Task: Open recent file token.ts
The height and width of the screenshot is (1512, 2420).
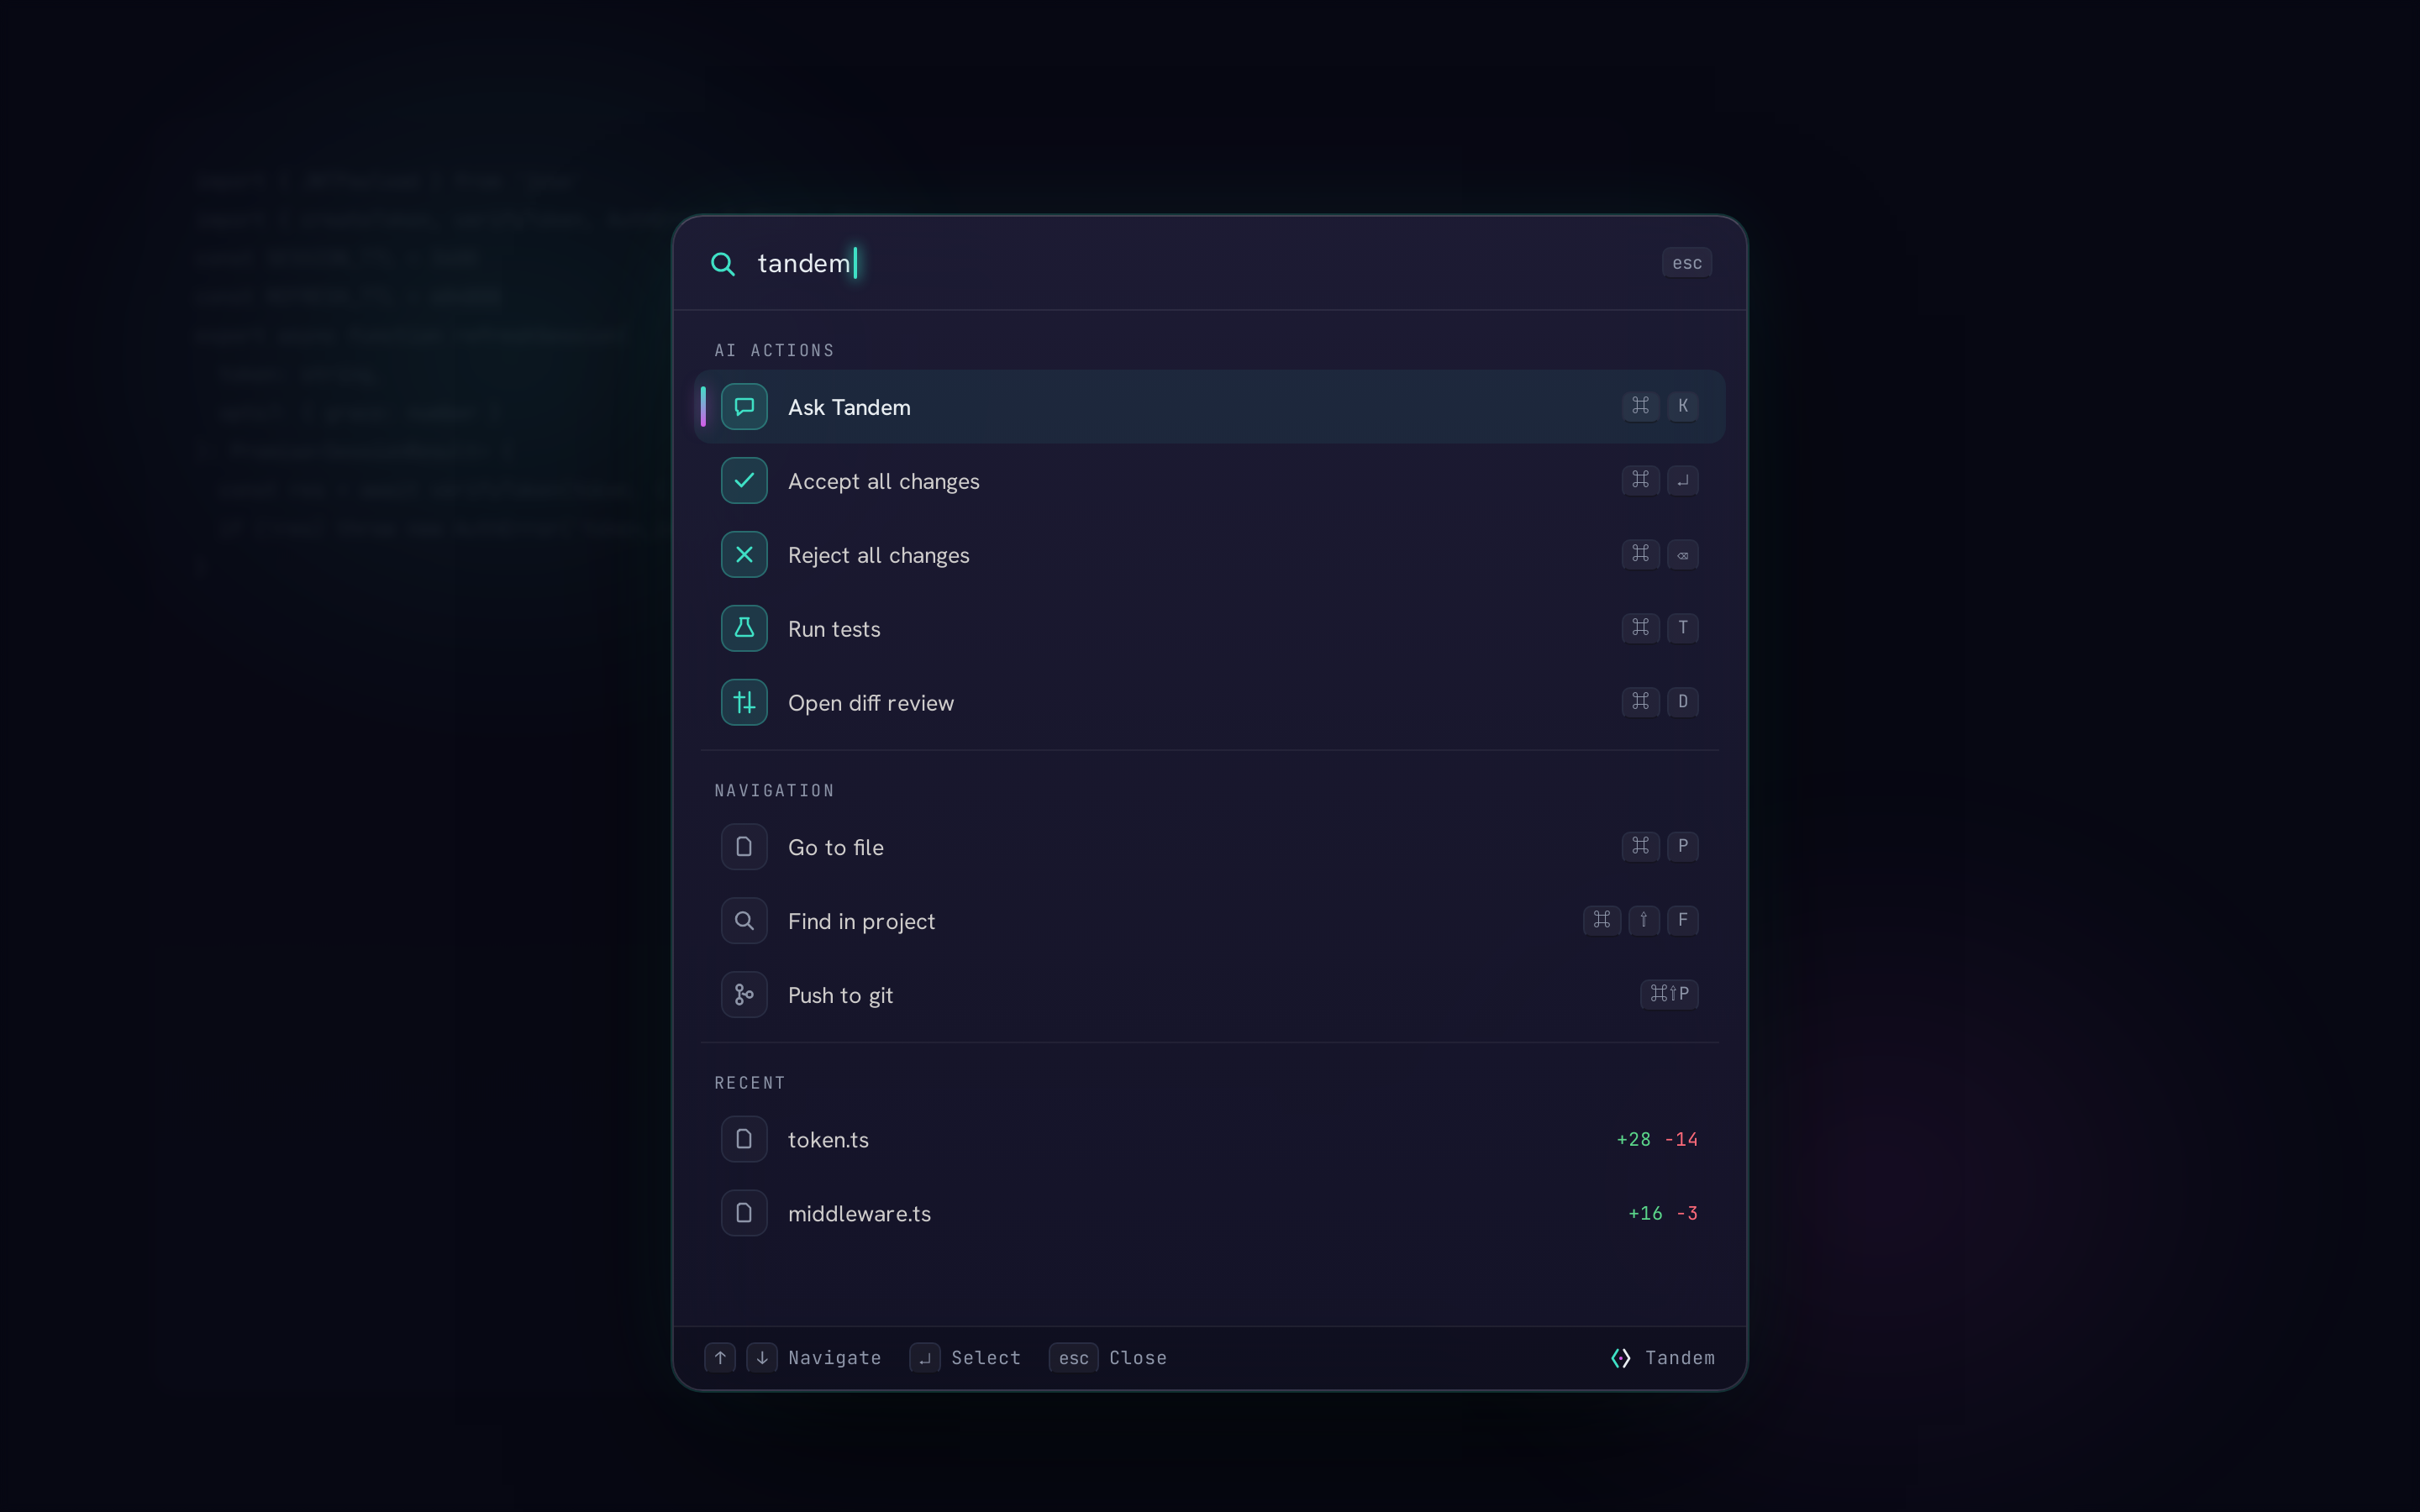Action: (x=1209, y=1139)
